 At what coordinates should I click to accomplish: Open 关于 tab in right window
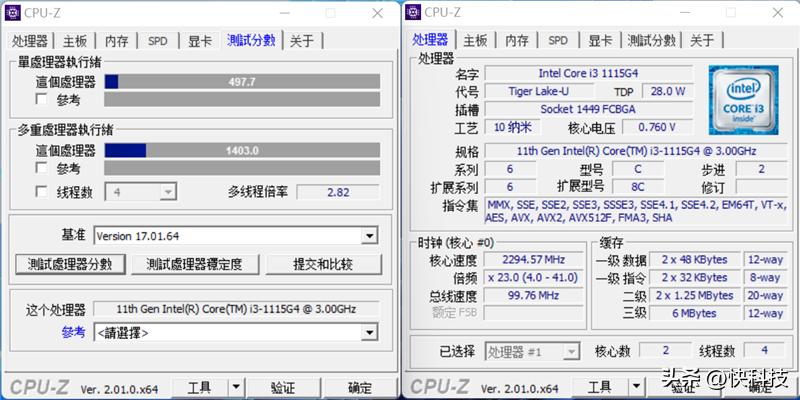click(702, 41)
